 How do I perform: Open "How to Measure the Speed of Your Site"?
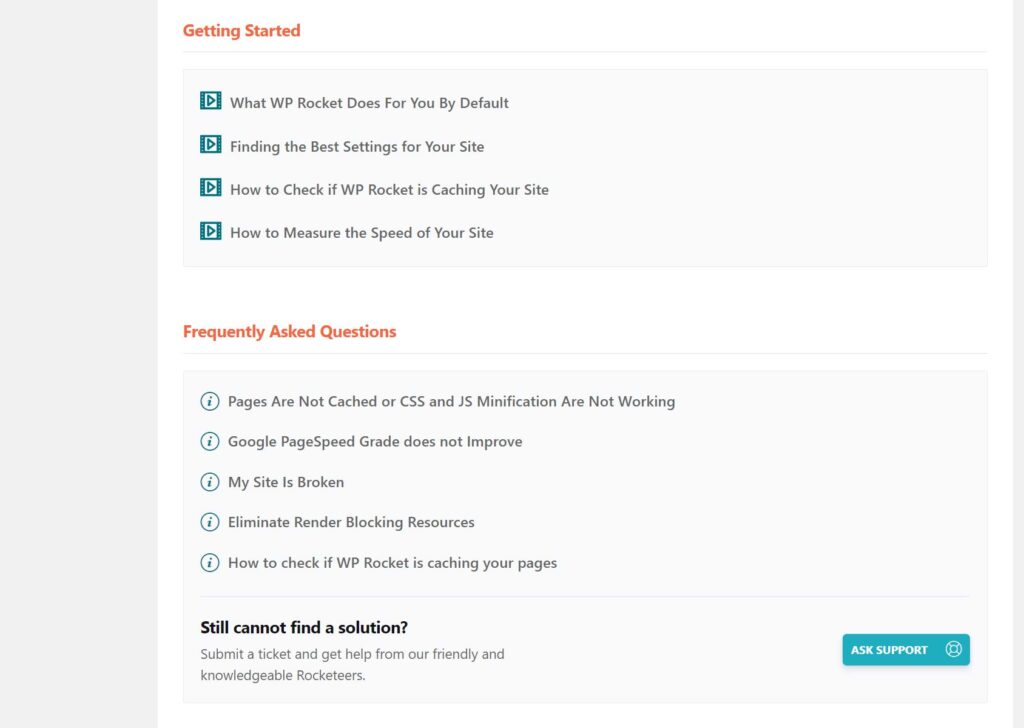361,232
